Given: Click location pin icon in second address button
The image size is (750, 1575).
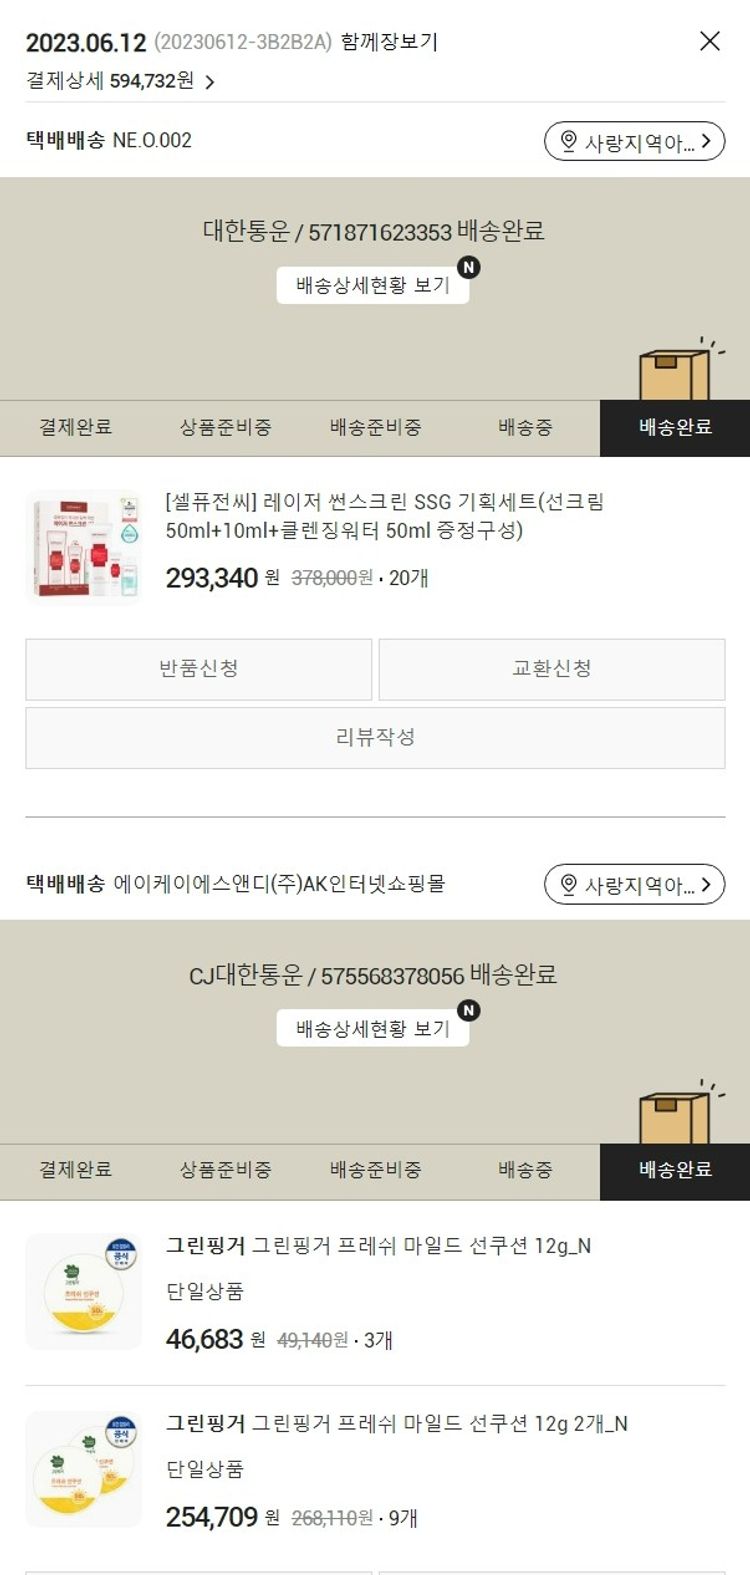Looking at the screenshot, I should click(x=568, y=885).
